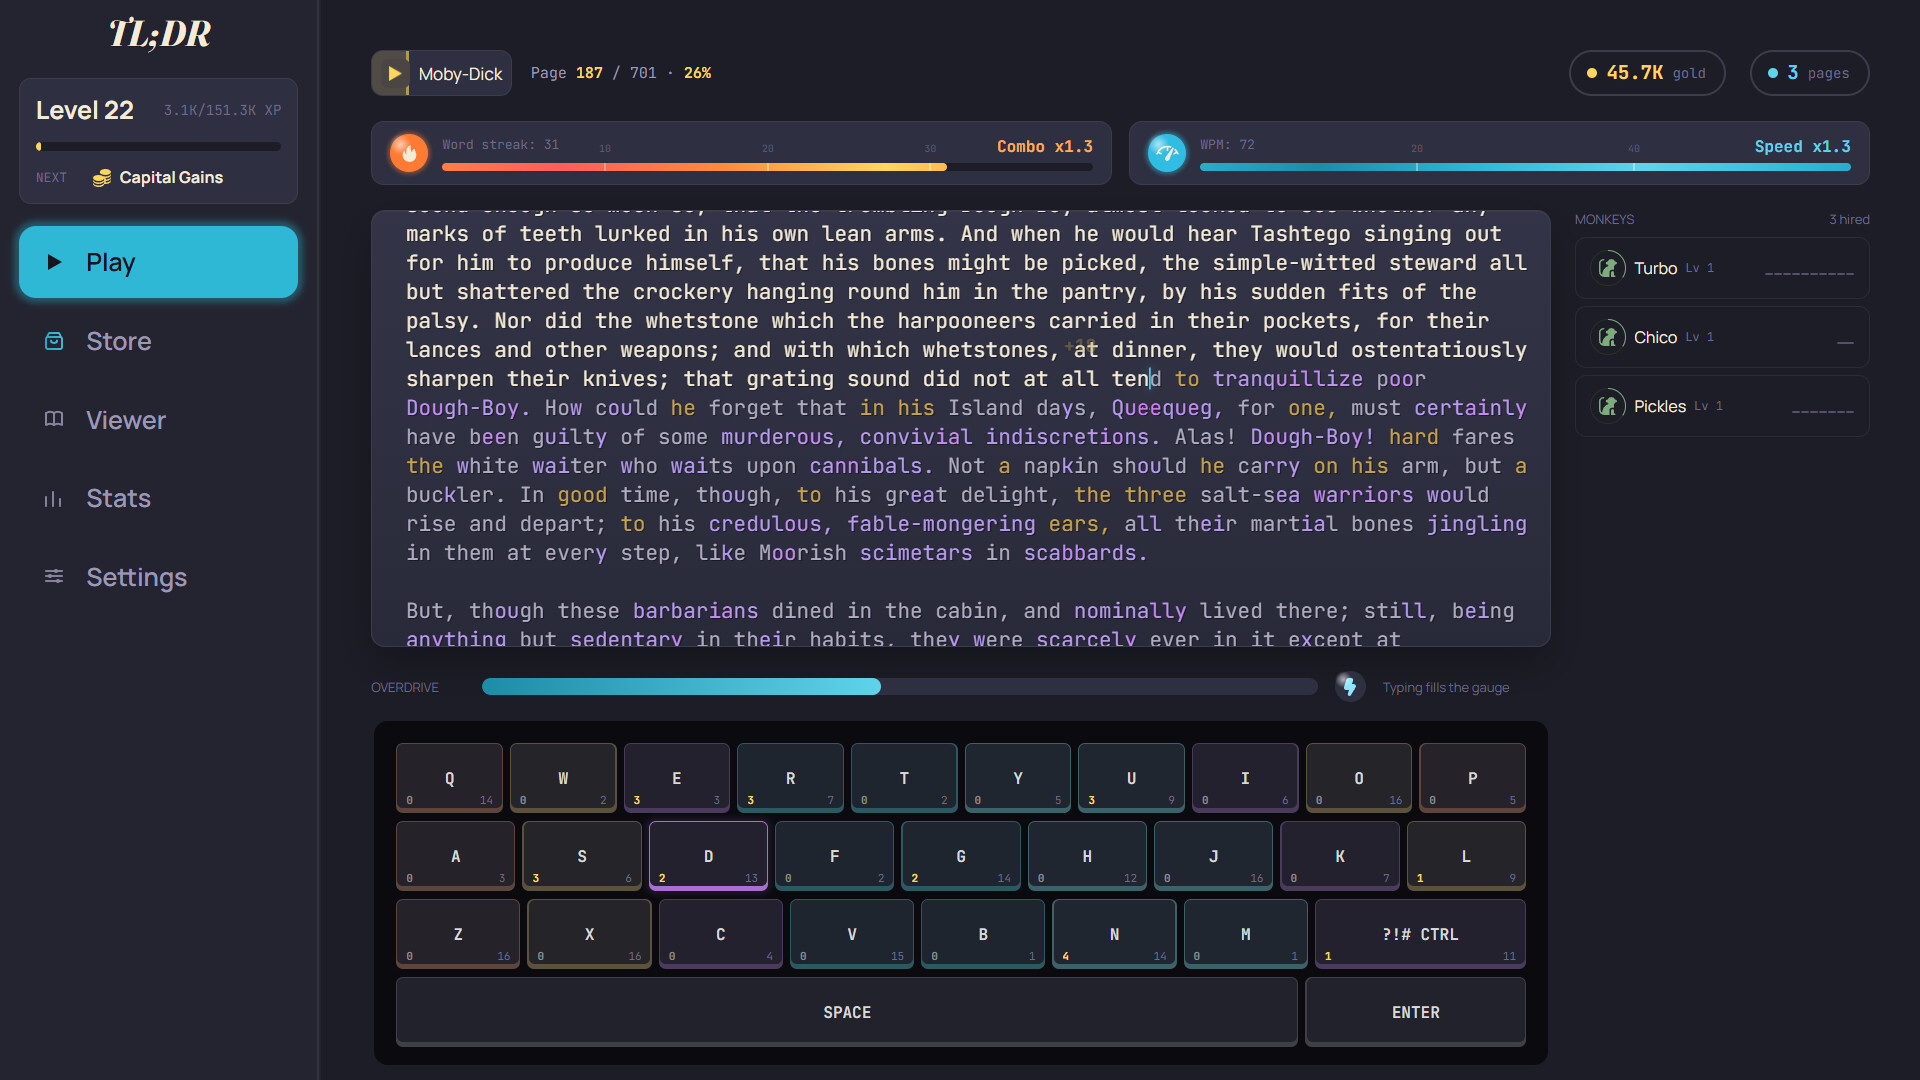Image resolution: width=1920 pixels, height=1080 pixels.
Task: Click the 3 pages counter pill
Action: click(x=1809, y=73)
